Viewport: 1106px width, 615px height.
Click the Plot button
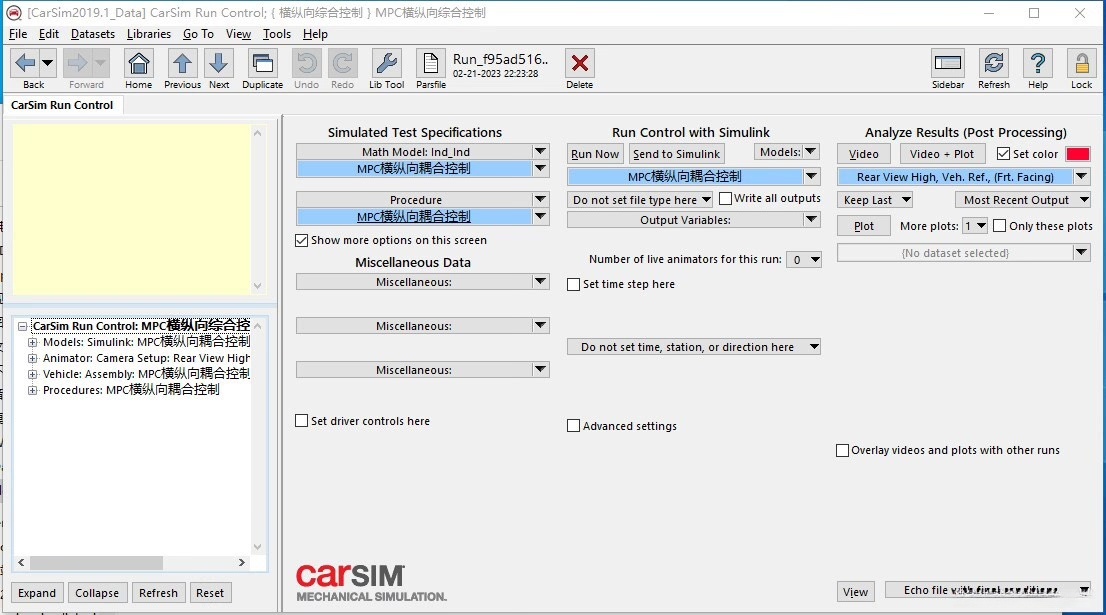(x=863, y=226)
